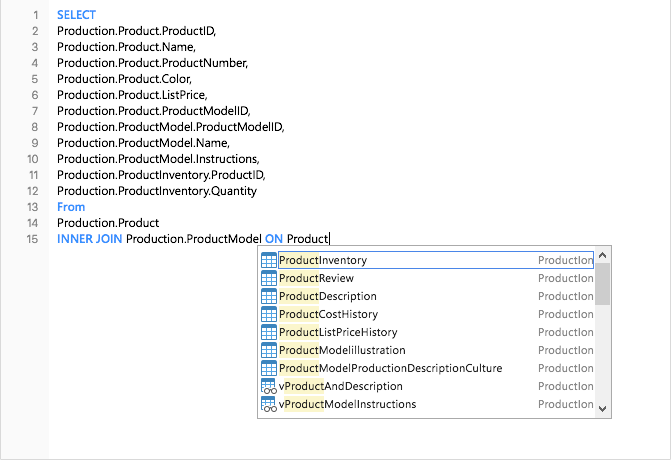The image size is (671, 460).
Task: Click the SELECT keyword on line 1
Action: (77, 15)
